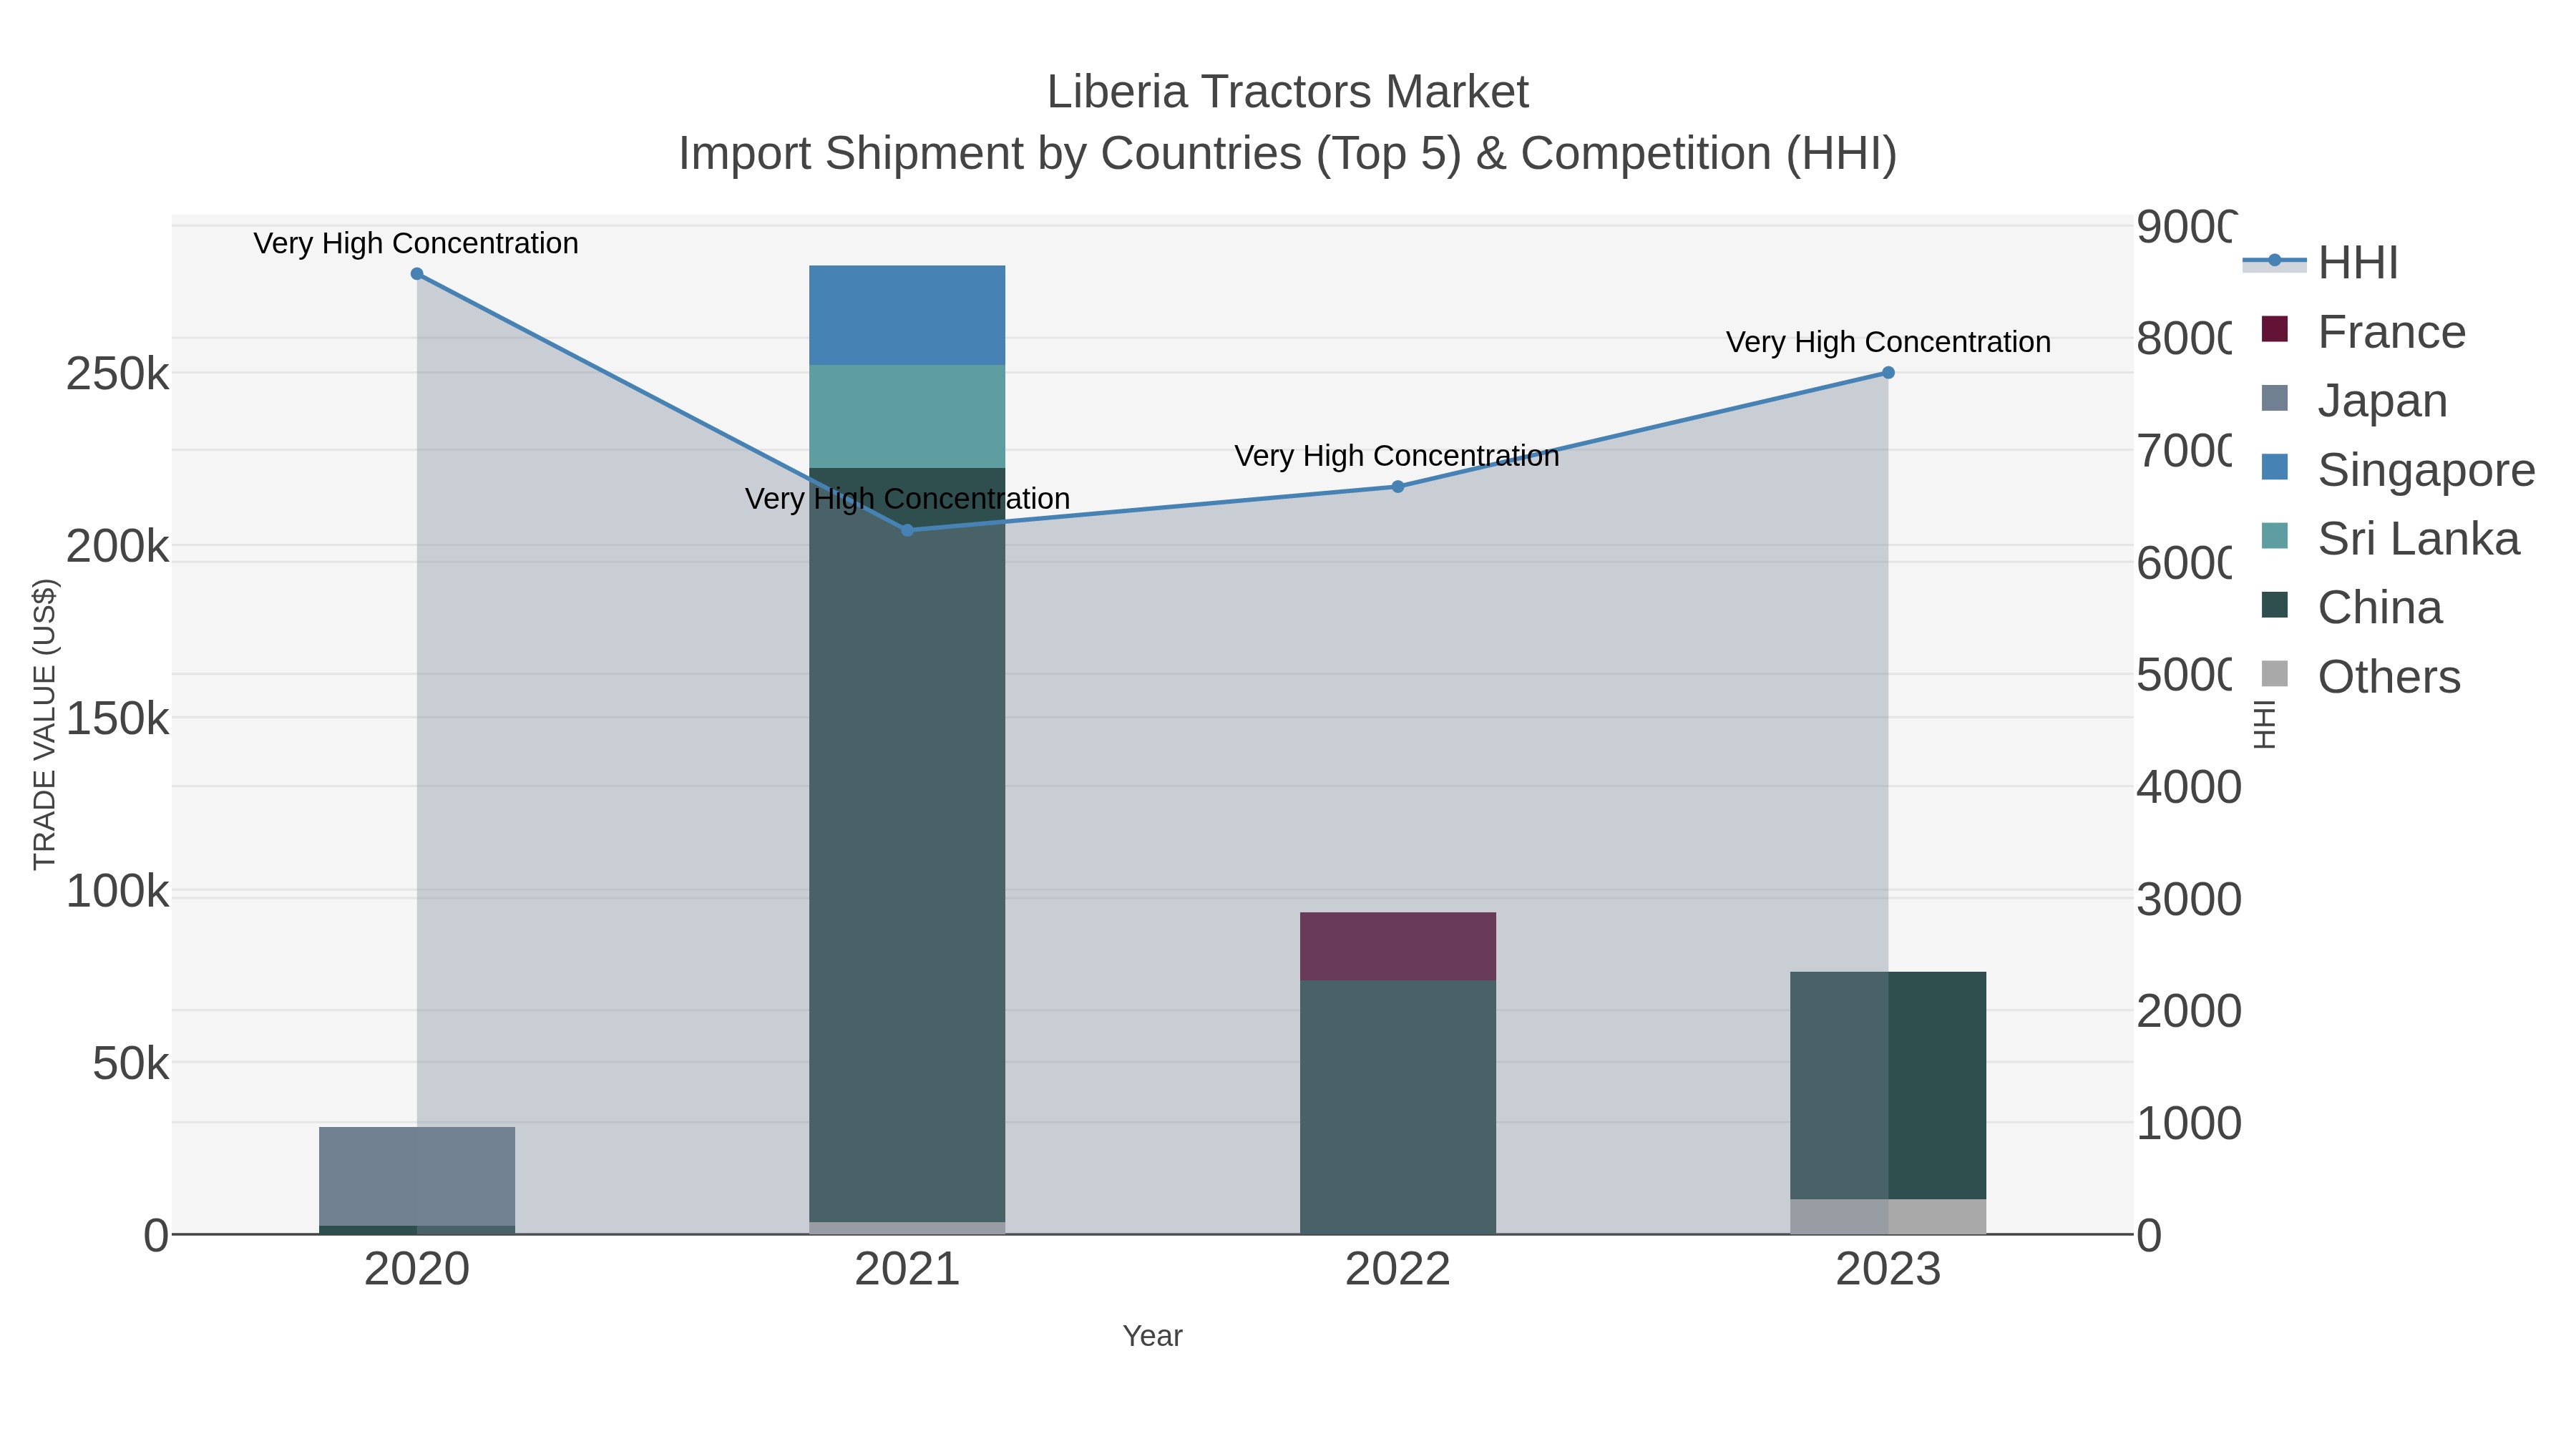Click the 100k y-axis tick label
The image size is (2576, 1449).
coord(118,891)
